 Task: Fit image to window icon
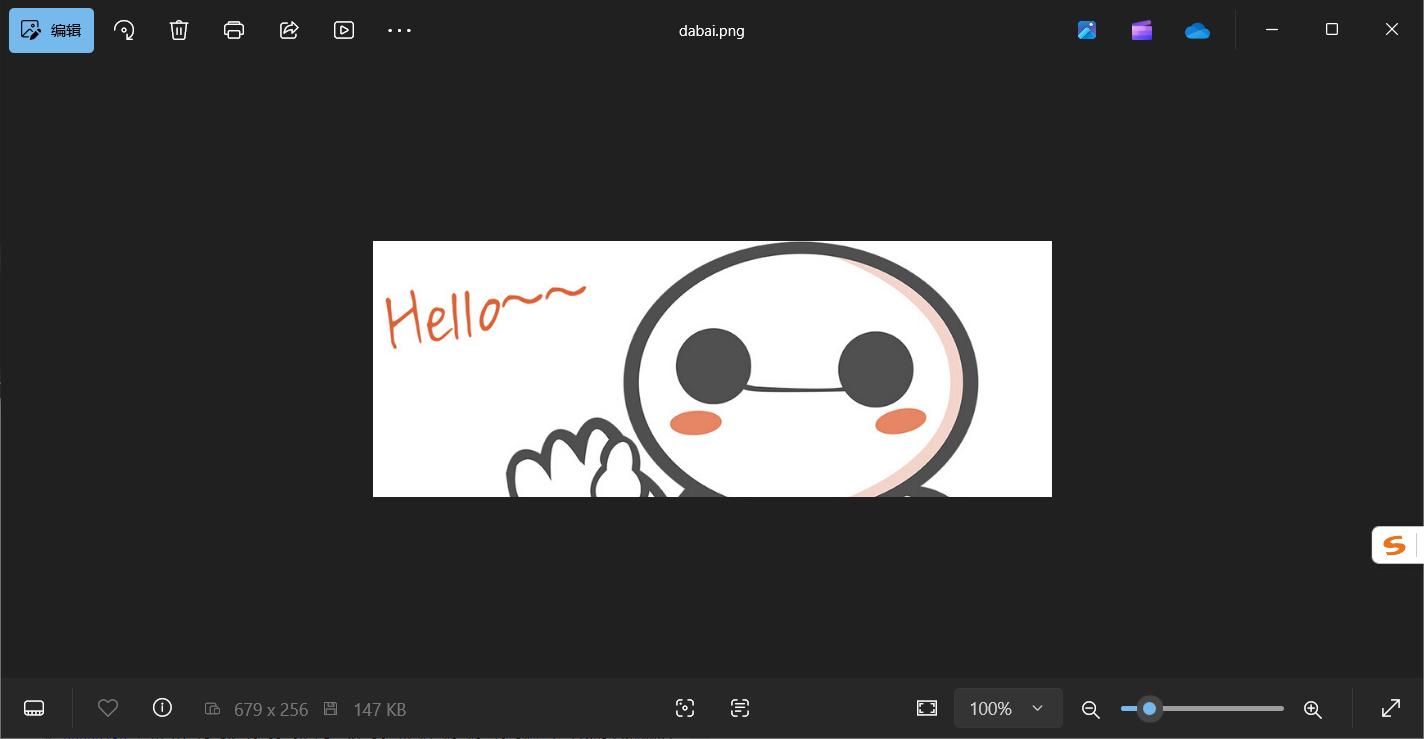tap(927, 708)
